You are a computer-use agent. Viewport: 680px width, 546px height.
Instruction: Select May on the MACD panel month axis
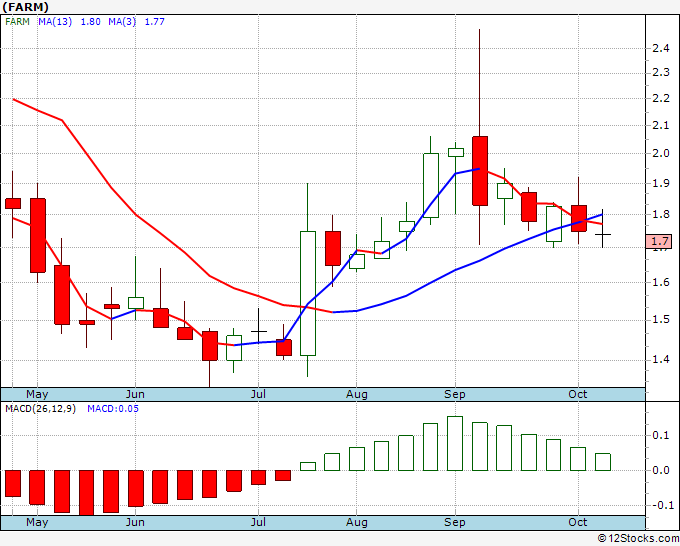[x=37, y=522]
